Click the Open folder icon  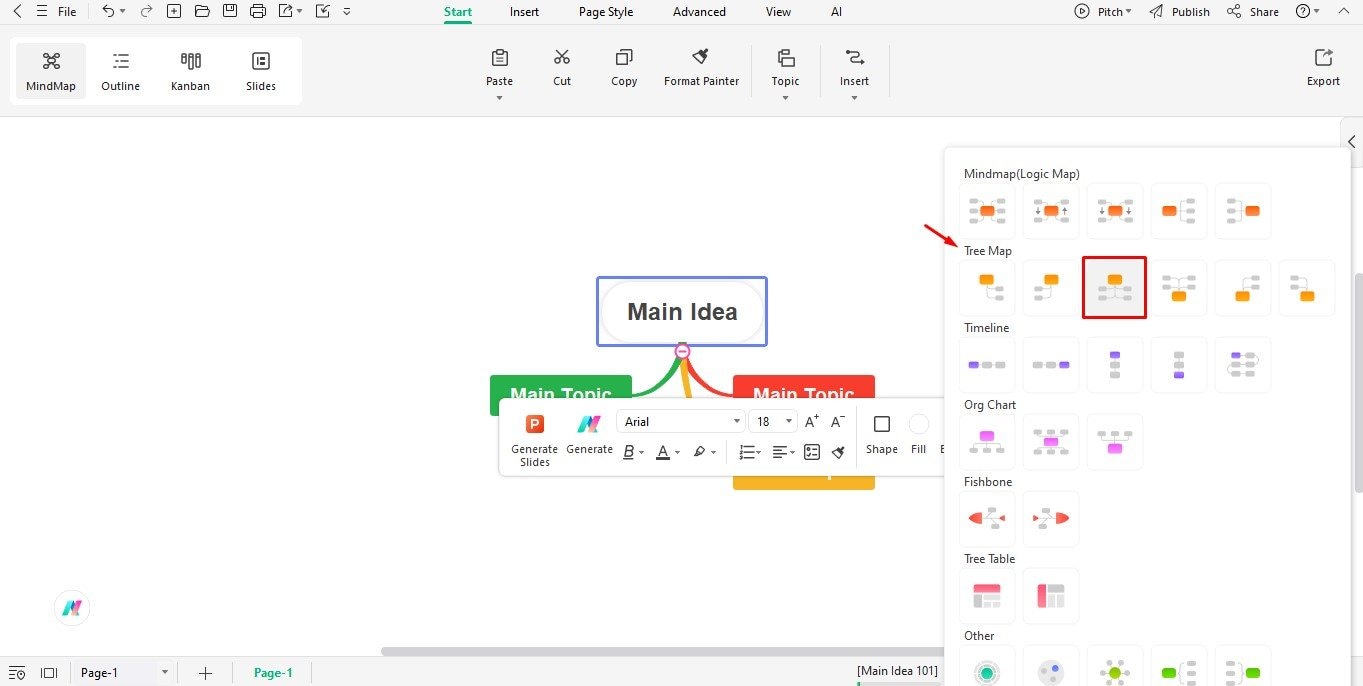(202, 12)
